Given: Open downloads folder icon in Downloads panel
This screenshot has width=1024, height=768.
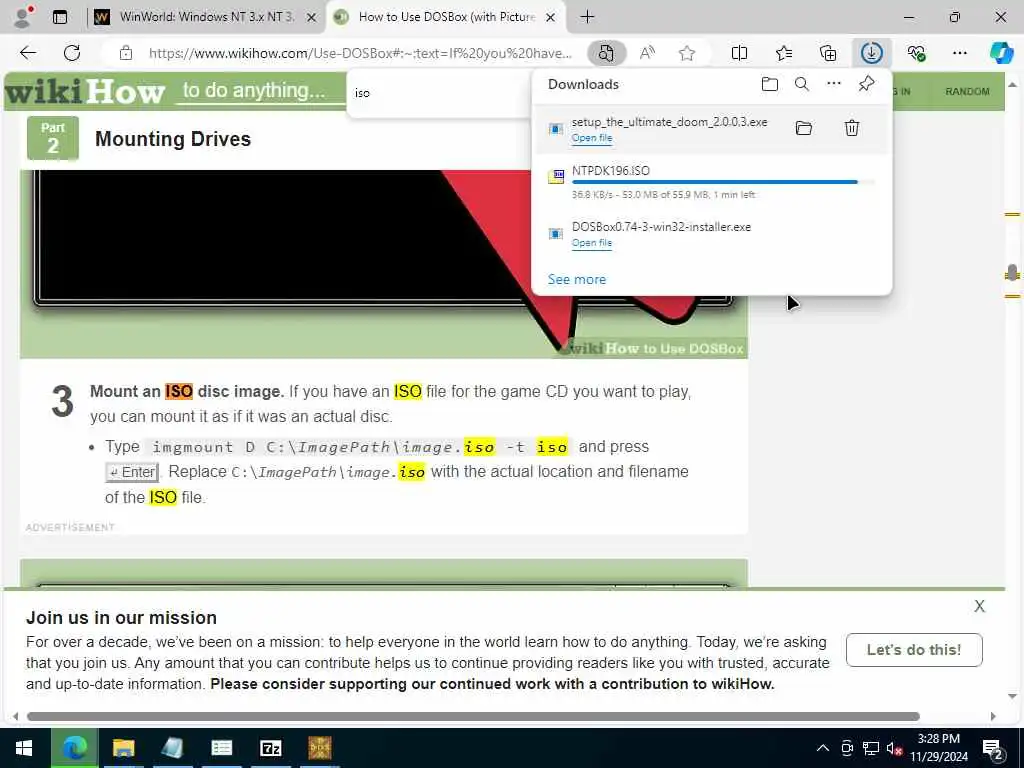Looking at the screenshot, I should (770, 84).
